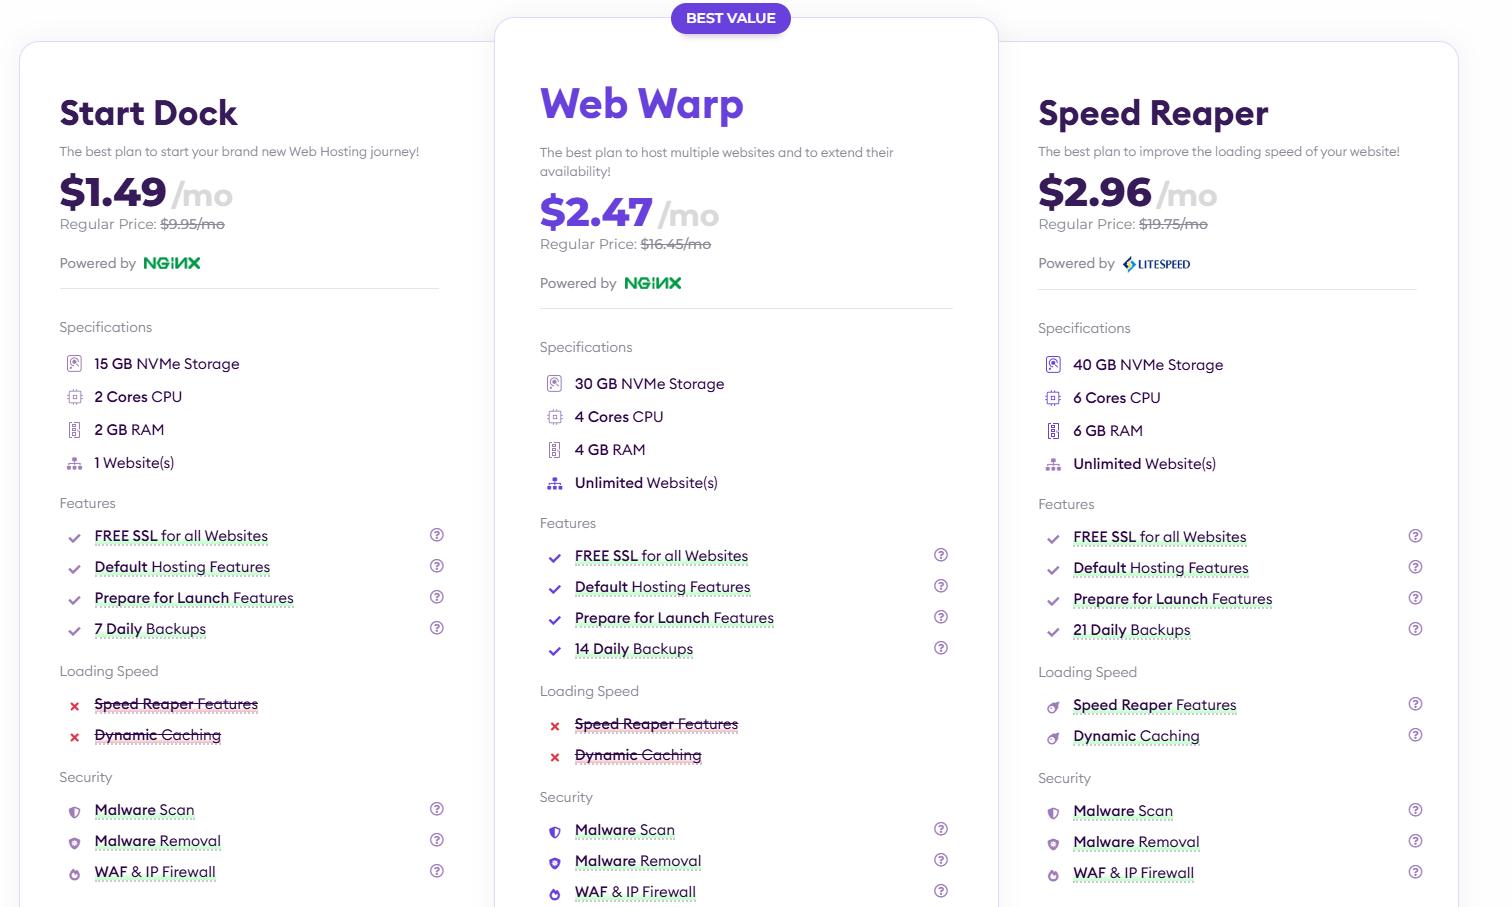Click crossed-out Dynamic Caching in Start Dock plan
The image size is (1512, 907).
coord(158,735)
